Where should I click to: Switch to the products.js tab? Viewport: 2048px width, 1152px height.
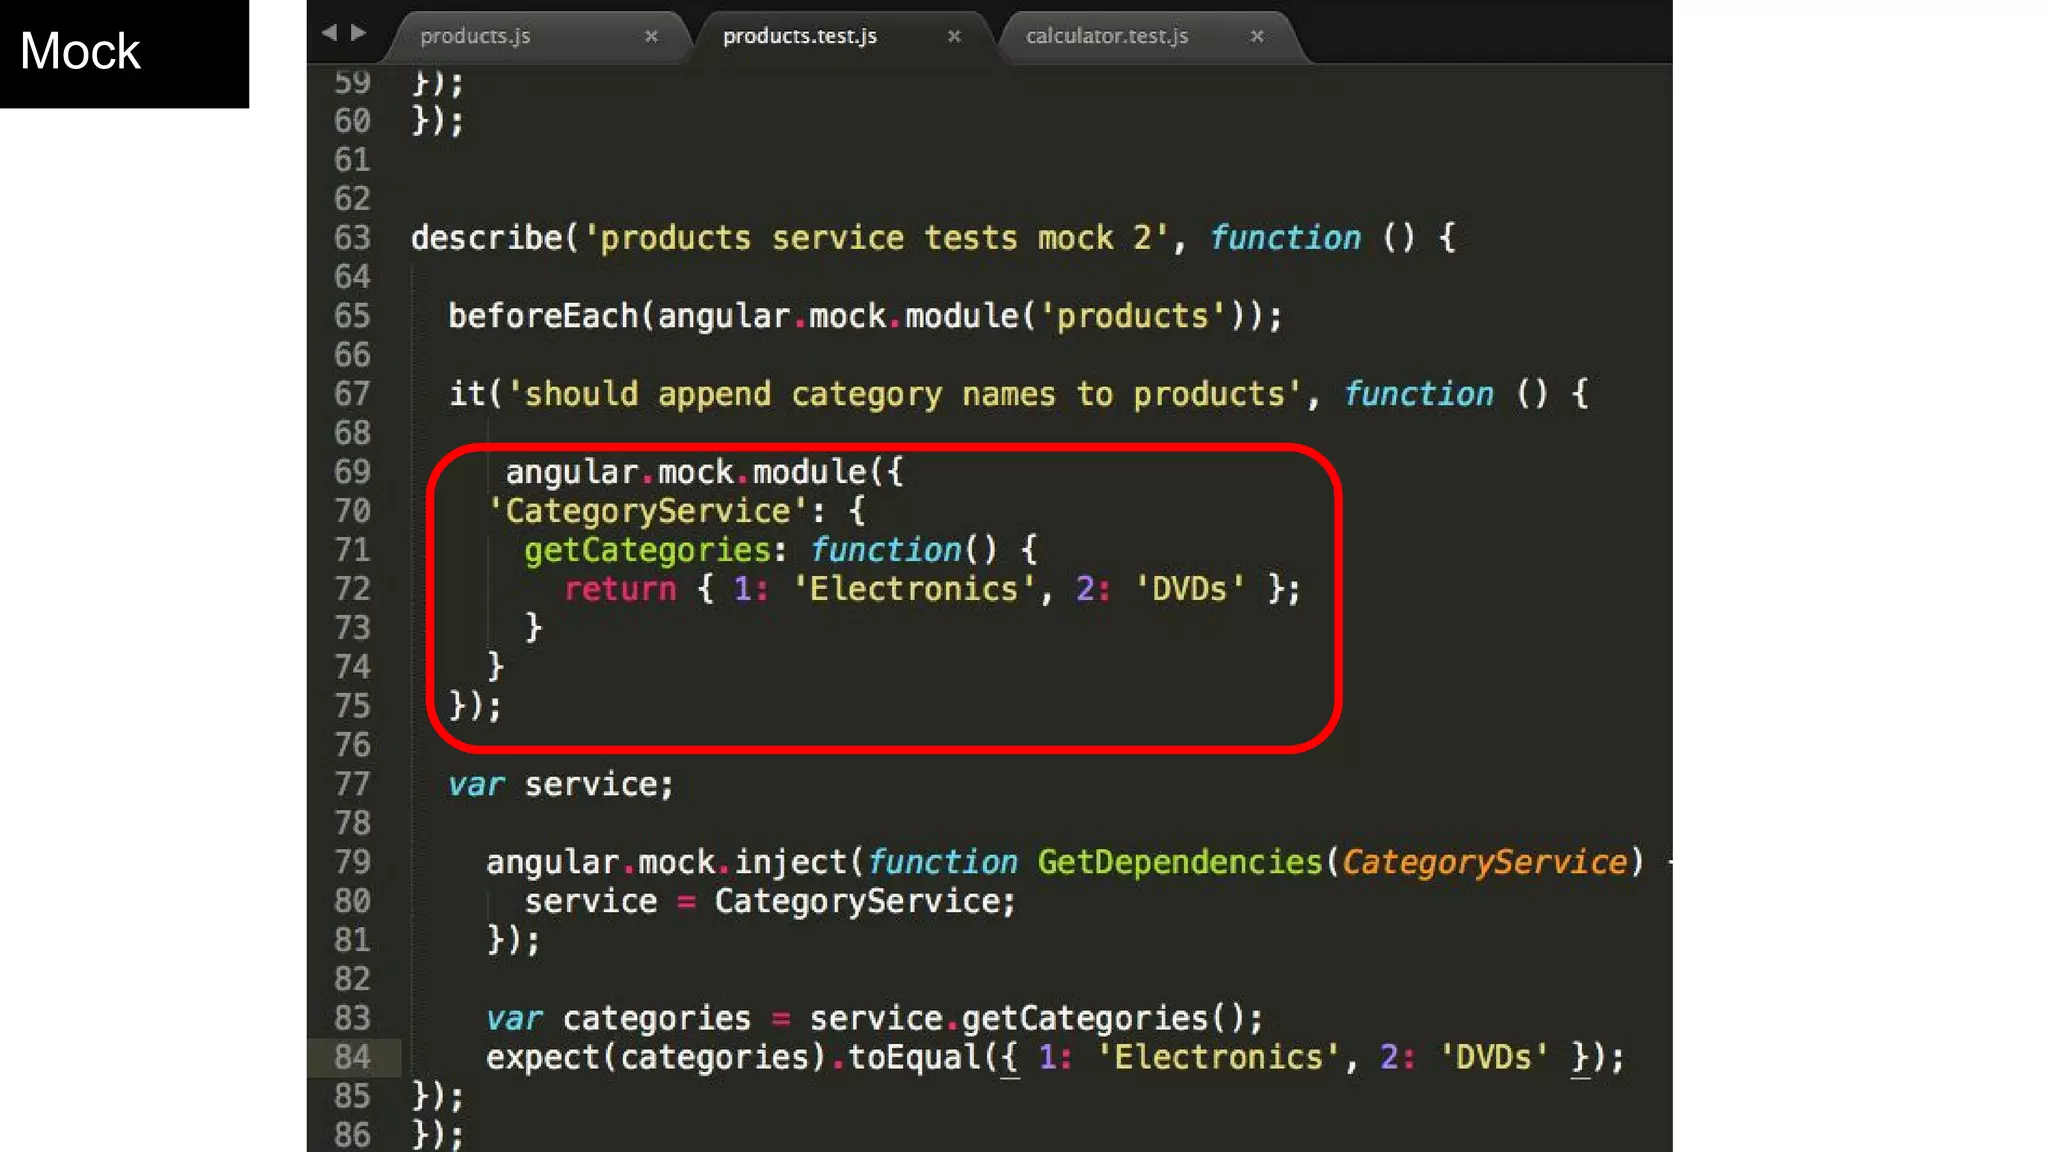475,36
